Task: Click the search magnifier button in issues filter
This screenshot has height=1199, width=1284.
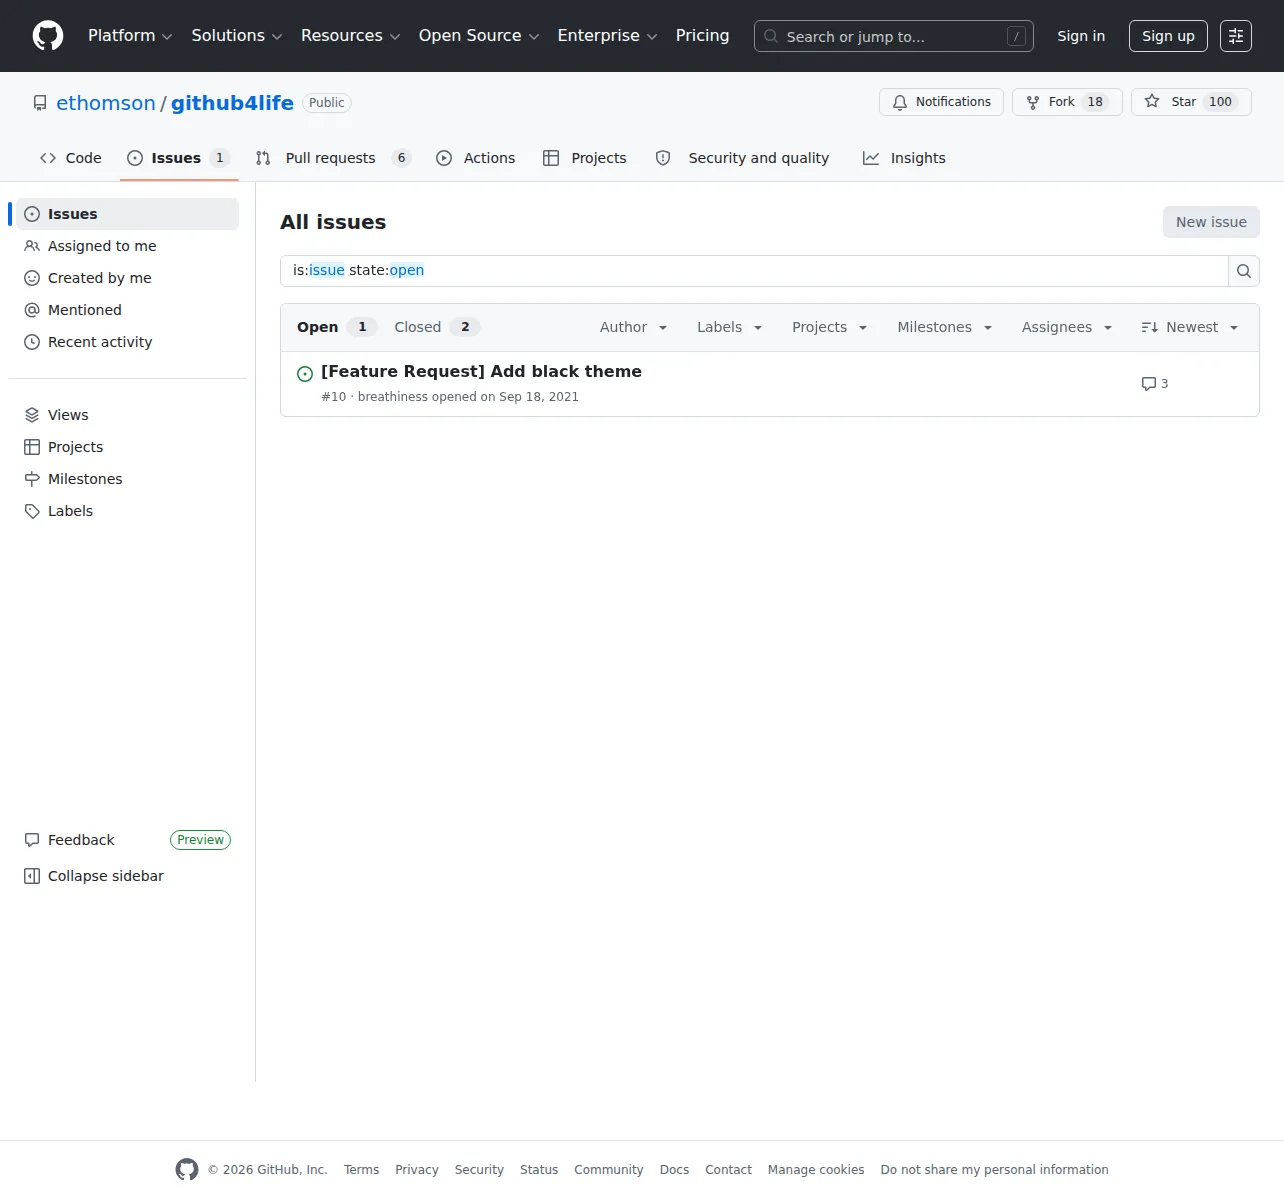Action: [1243, 271]
